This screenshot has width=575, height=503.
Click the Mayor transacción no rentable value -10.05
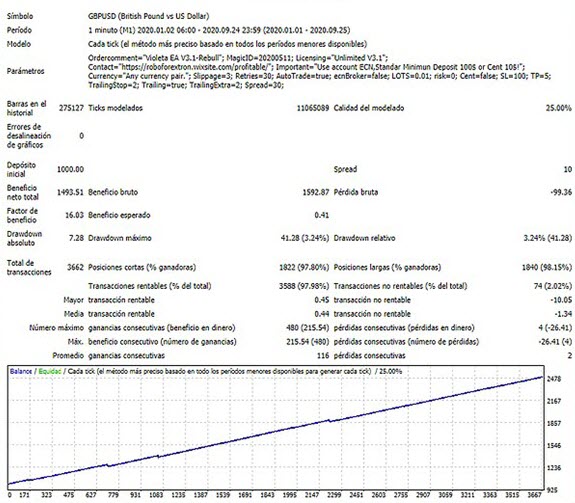(x=561, y=300)
